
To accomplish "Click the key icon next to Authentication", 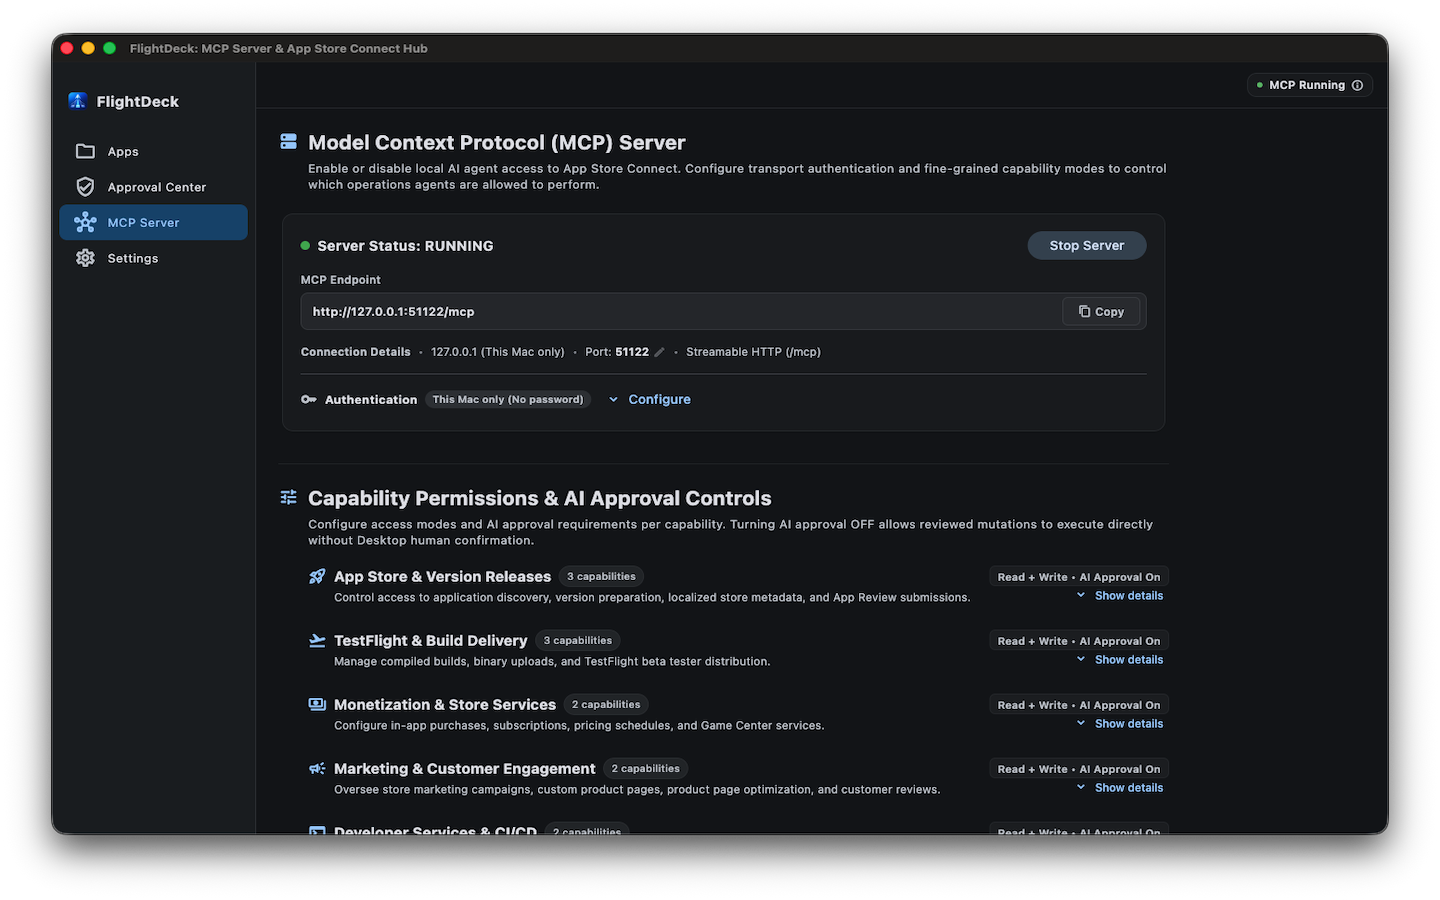I will 308,399.
